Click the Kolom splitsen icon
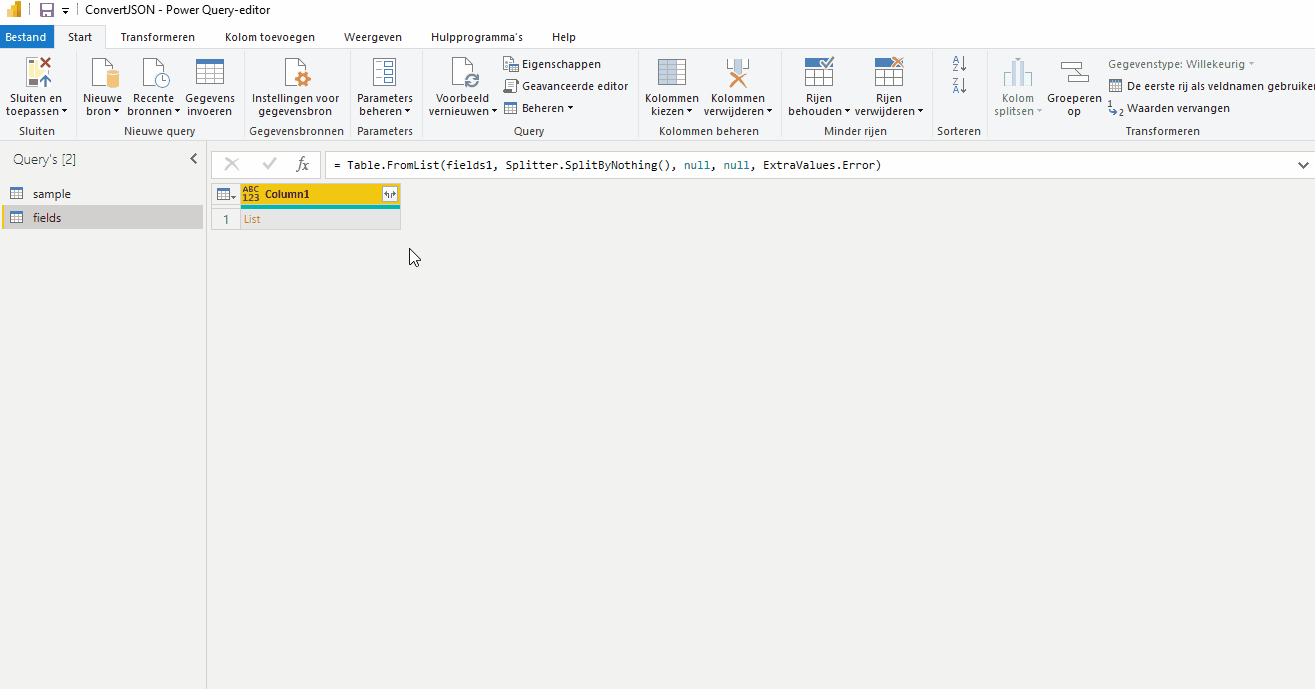This screenshot has width=1315, height=689. tap(1018, 73)
